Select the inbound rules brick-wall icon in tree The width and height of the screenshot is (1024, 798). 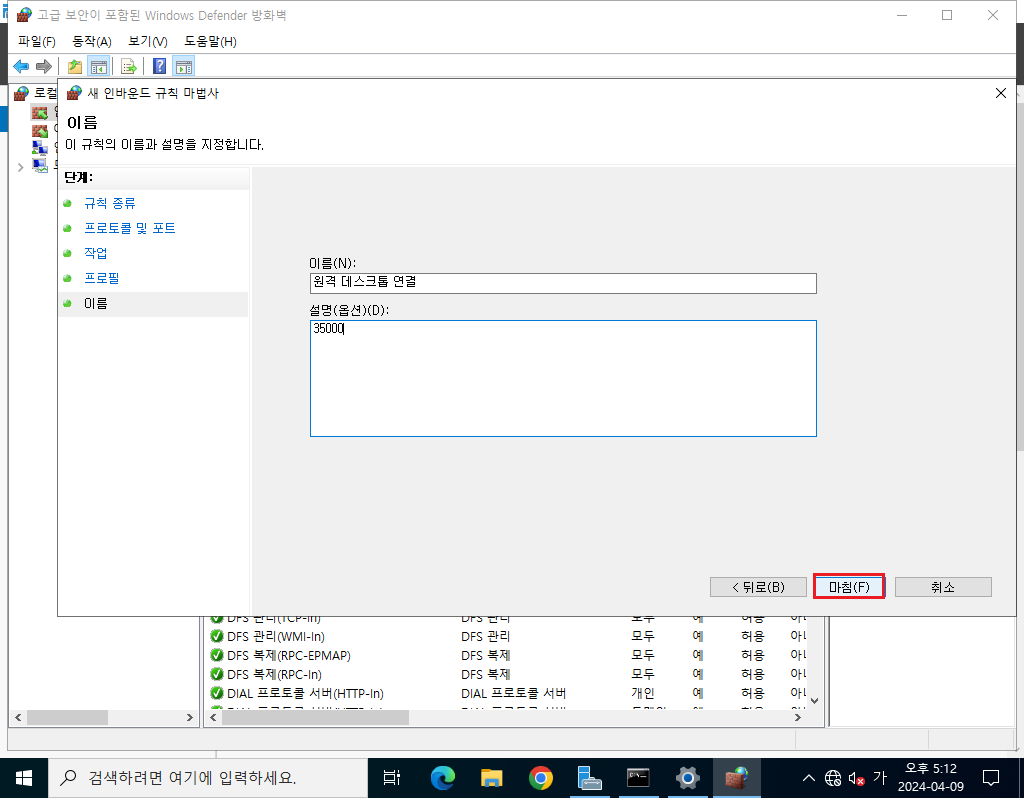tap(40, 112)
